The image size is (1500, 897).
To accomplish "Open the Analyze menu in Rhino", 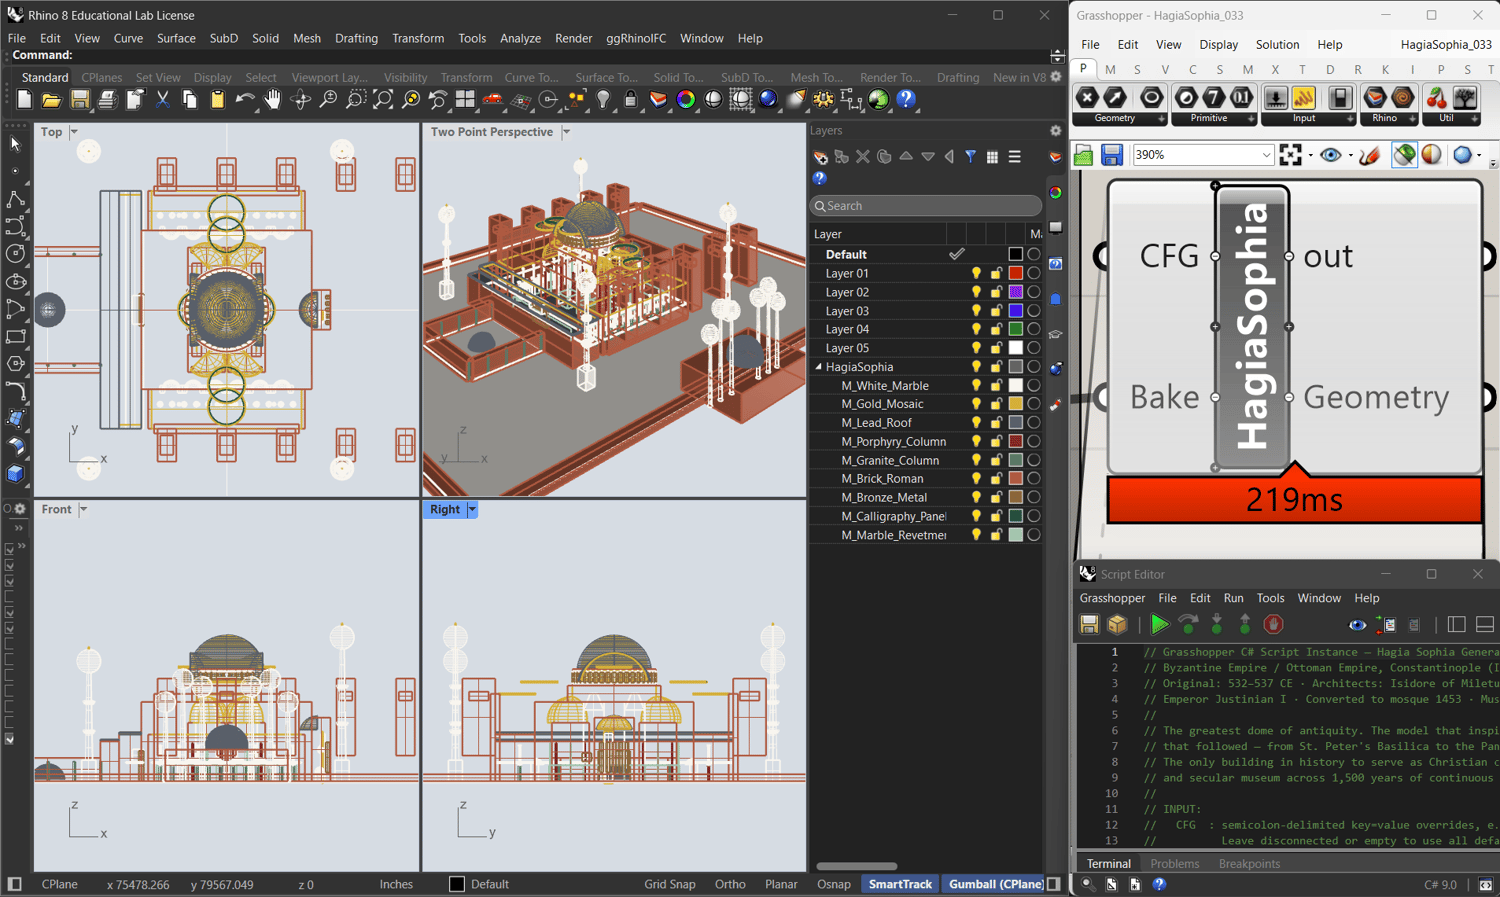I will pos(520,38).
